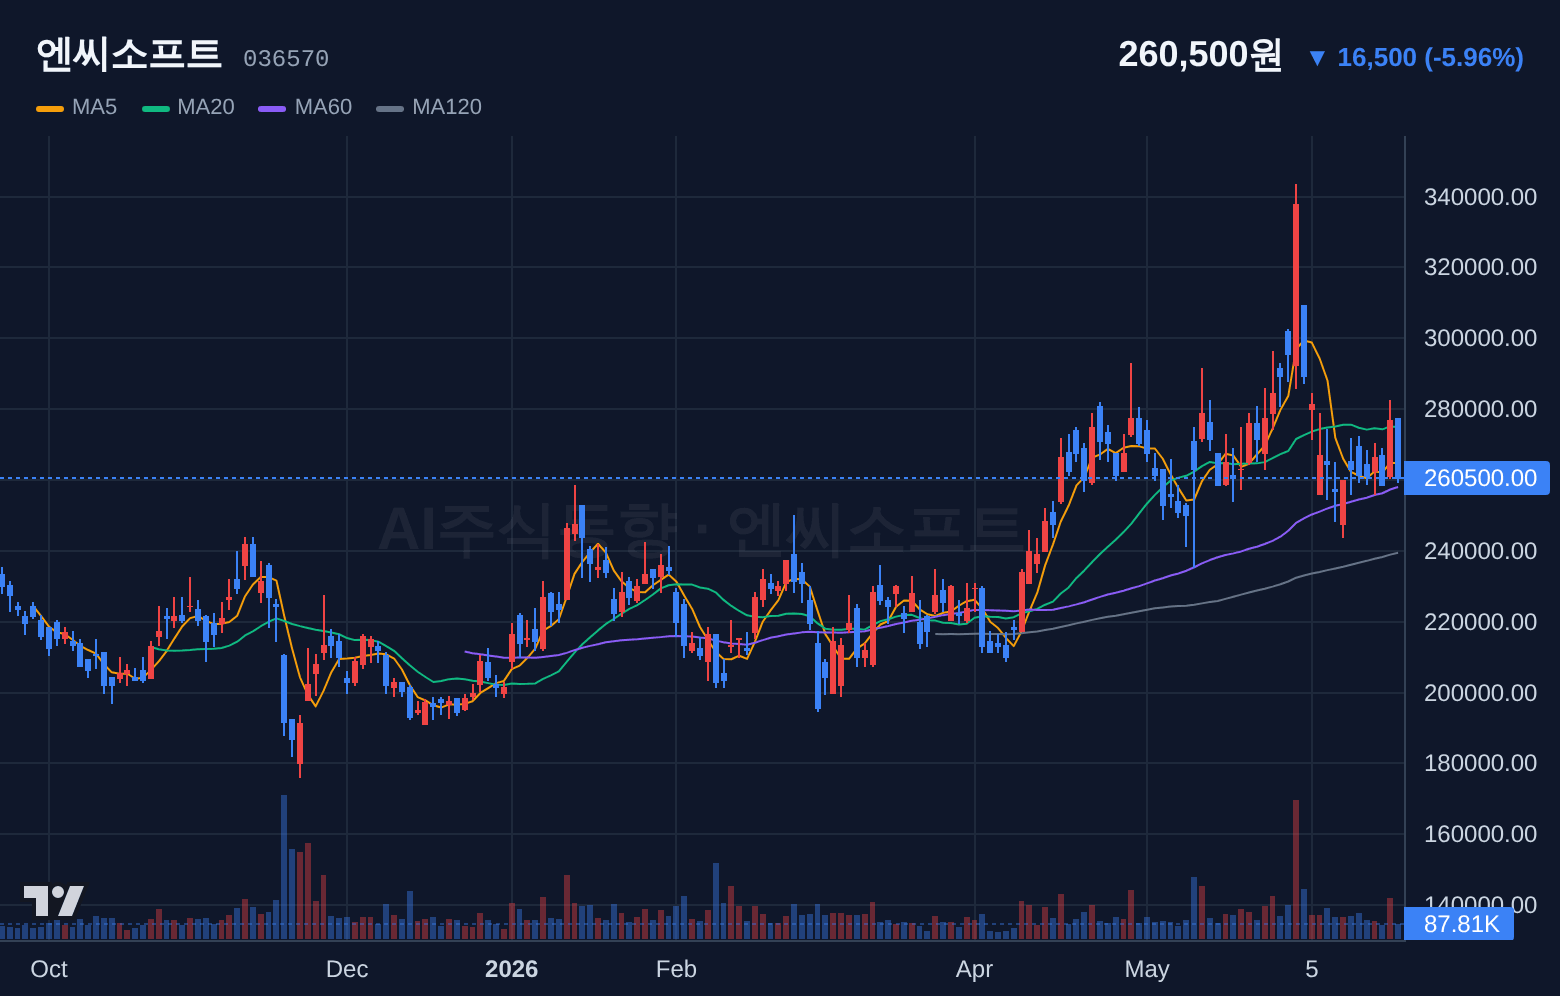Click the MA120 gray legend swatch
This screenshot has height=996, width=1560.
tap(390, 108)
